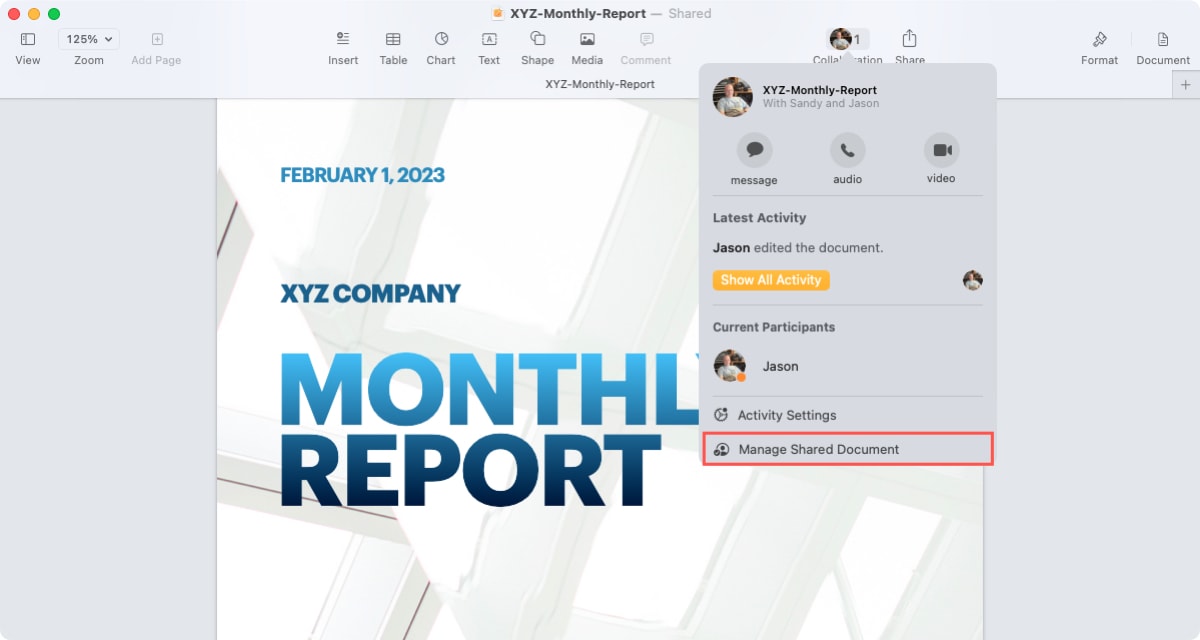The height and width of the screenshot is (640, 1200).
Task: Insert a Text box
Action: (x=489, y=41)
